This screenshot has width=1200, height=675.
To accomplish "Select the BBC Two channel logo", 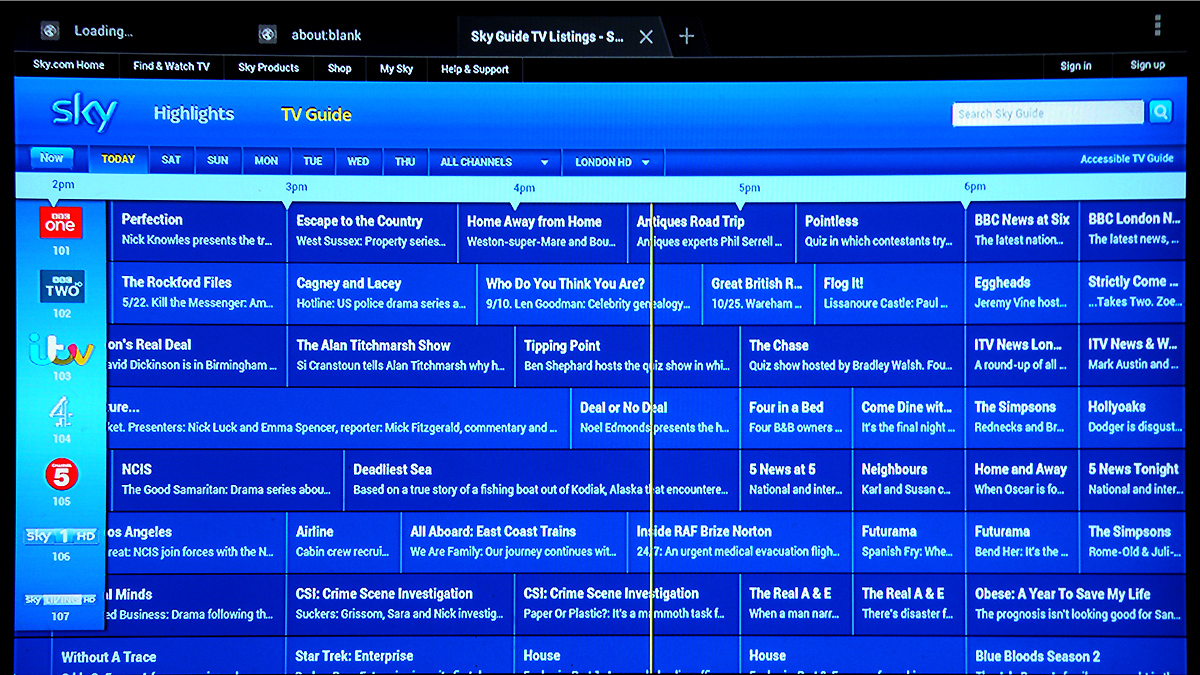I will click(x=61, y=287).
